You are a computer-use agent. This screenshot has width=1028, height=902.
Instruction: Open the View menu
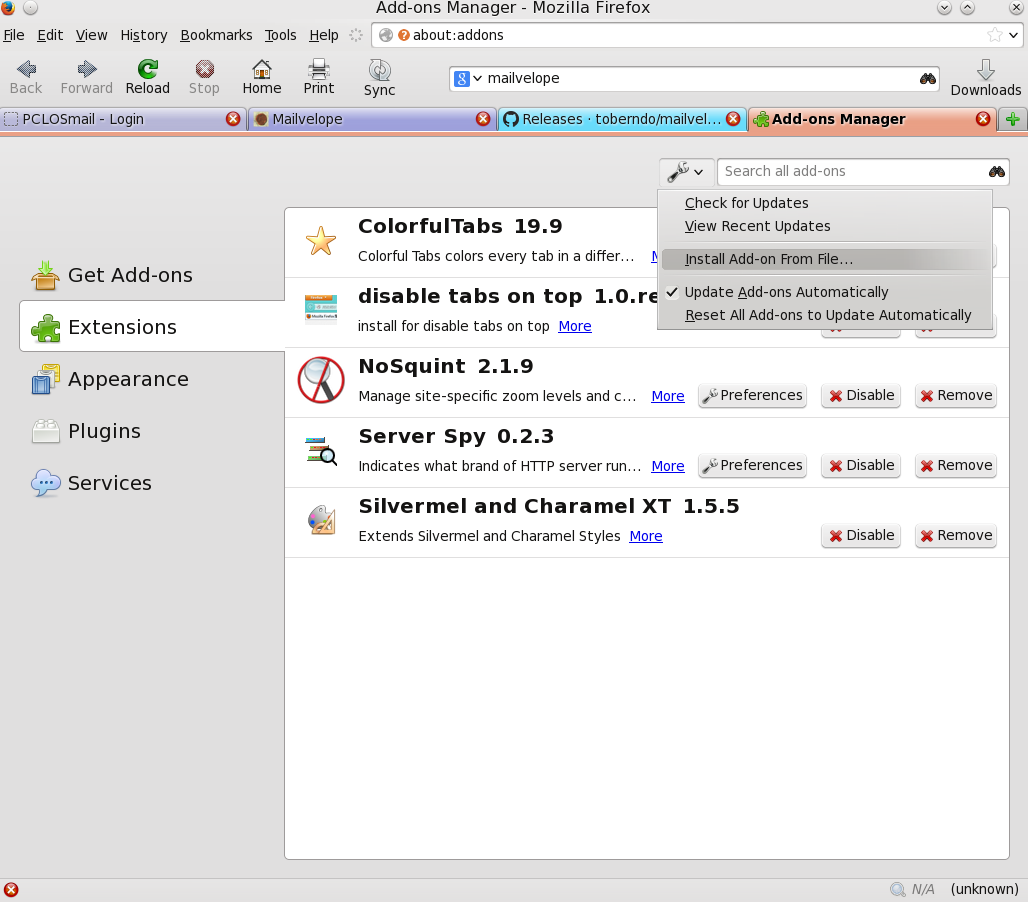click(91, 35)
